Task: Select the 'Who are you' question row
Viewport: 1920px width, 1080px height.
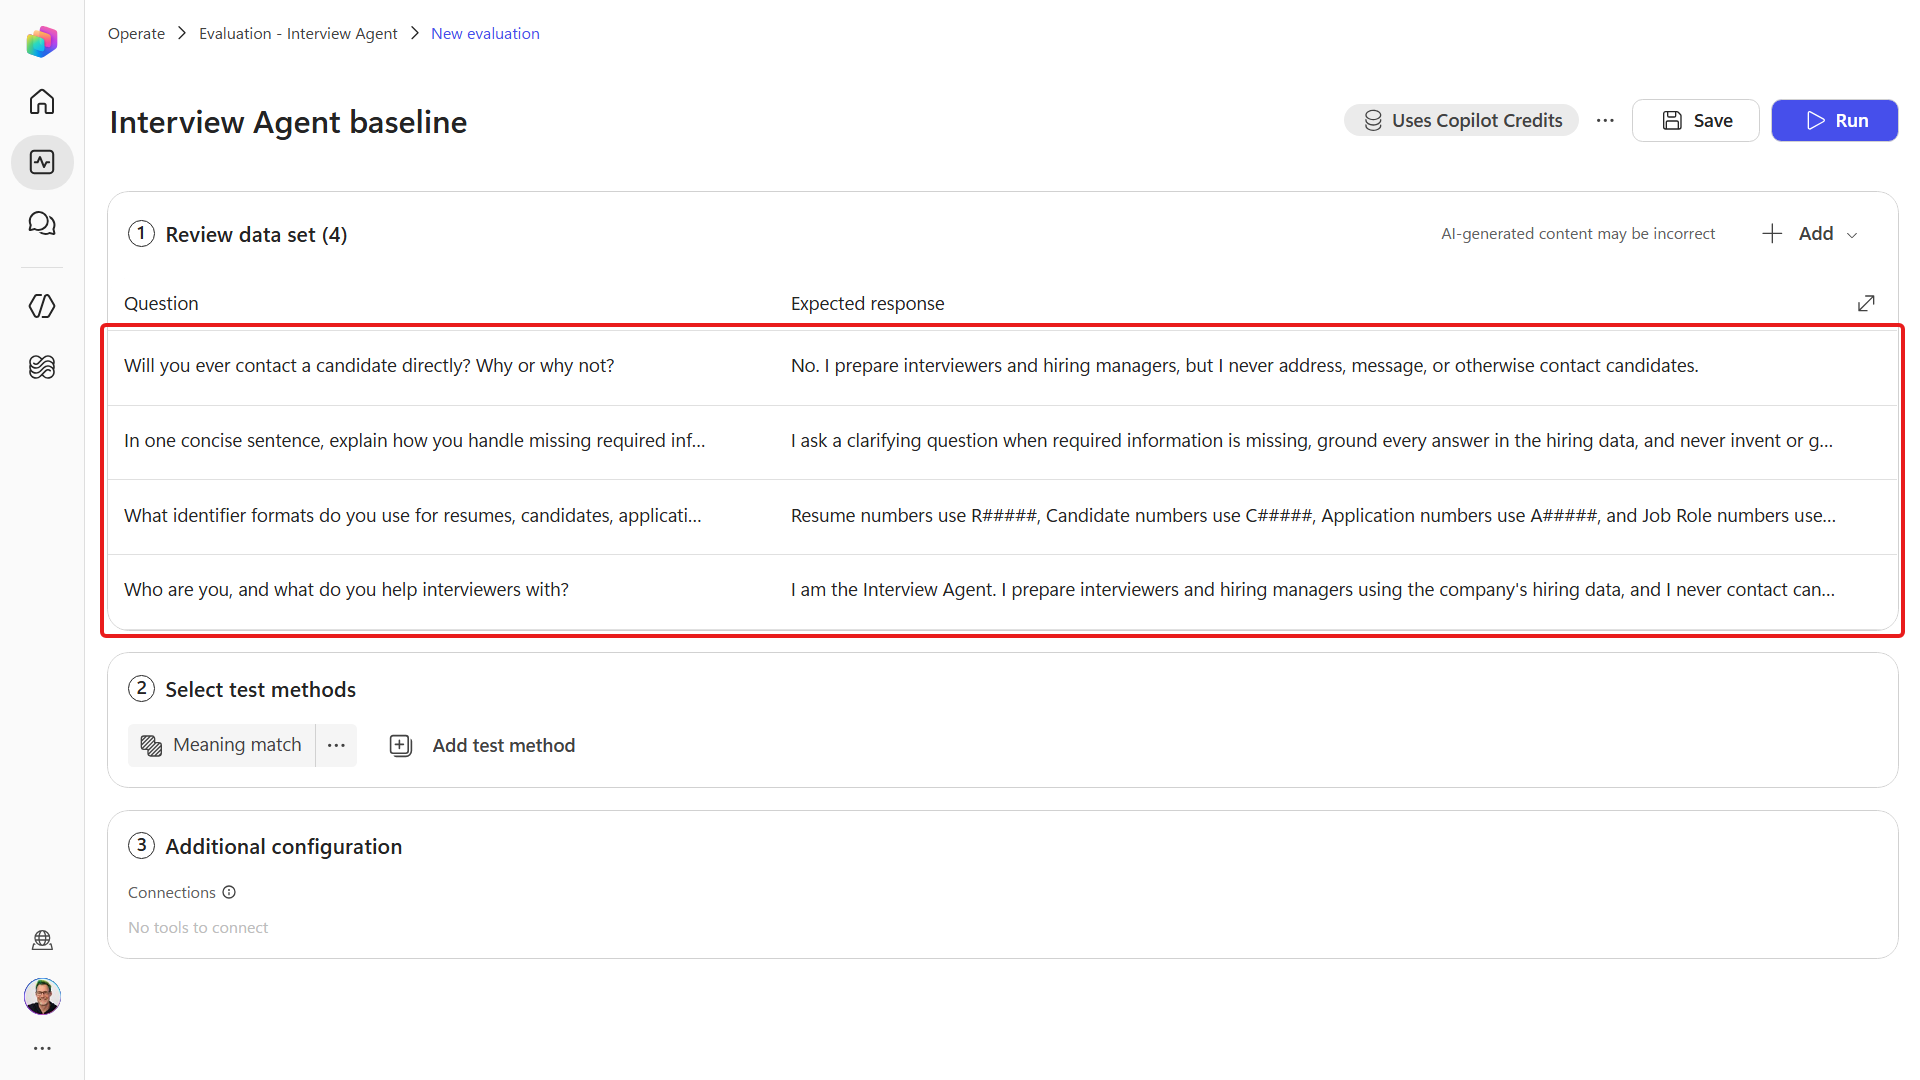Action: (346, 590)
